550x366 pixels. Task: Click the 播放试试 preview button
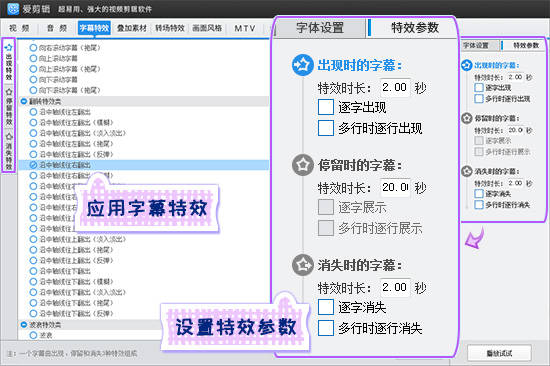click(x=499, y=353)
